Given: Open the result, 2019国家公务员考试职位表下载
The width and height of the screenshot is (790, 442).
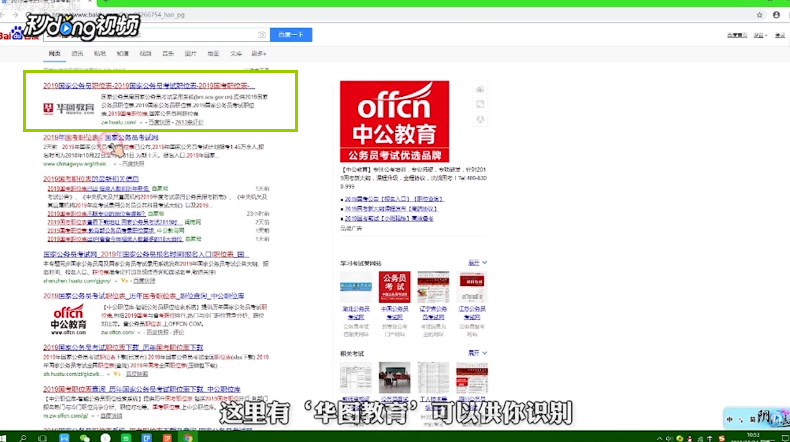Looking at the screenshot, I should coord(123,348).
